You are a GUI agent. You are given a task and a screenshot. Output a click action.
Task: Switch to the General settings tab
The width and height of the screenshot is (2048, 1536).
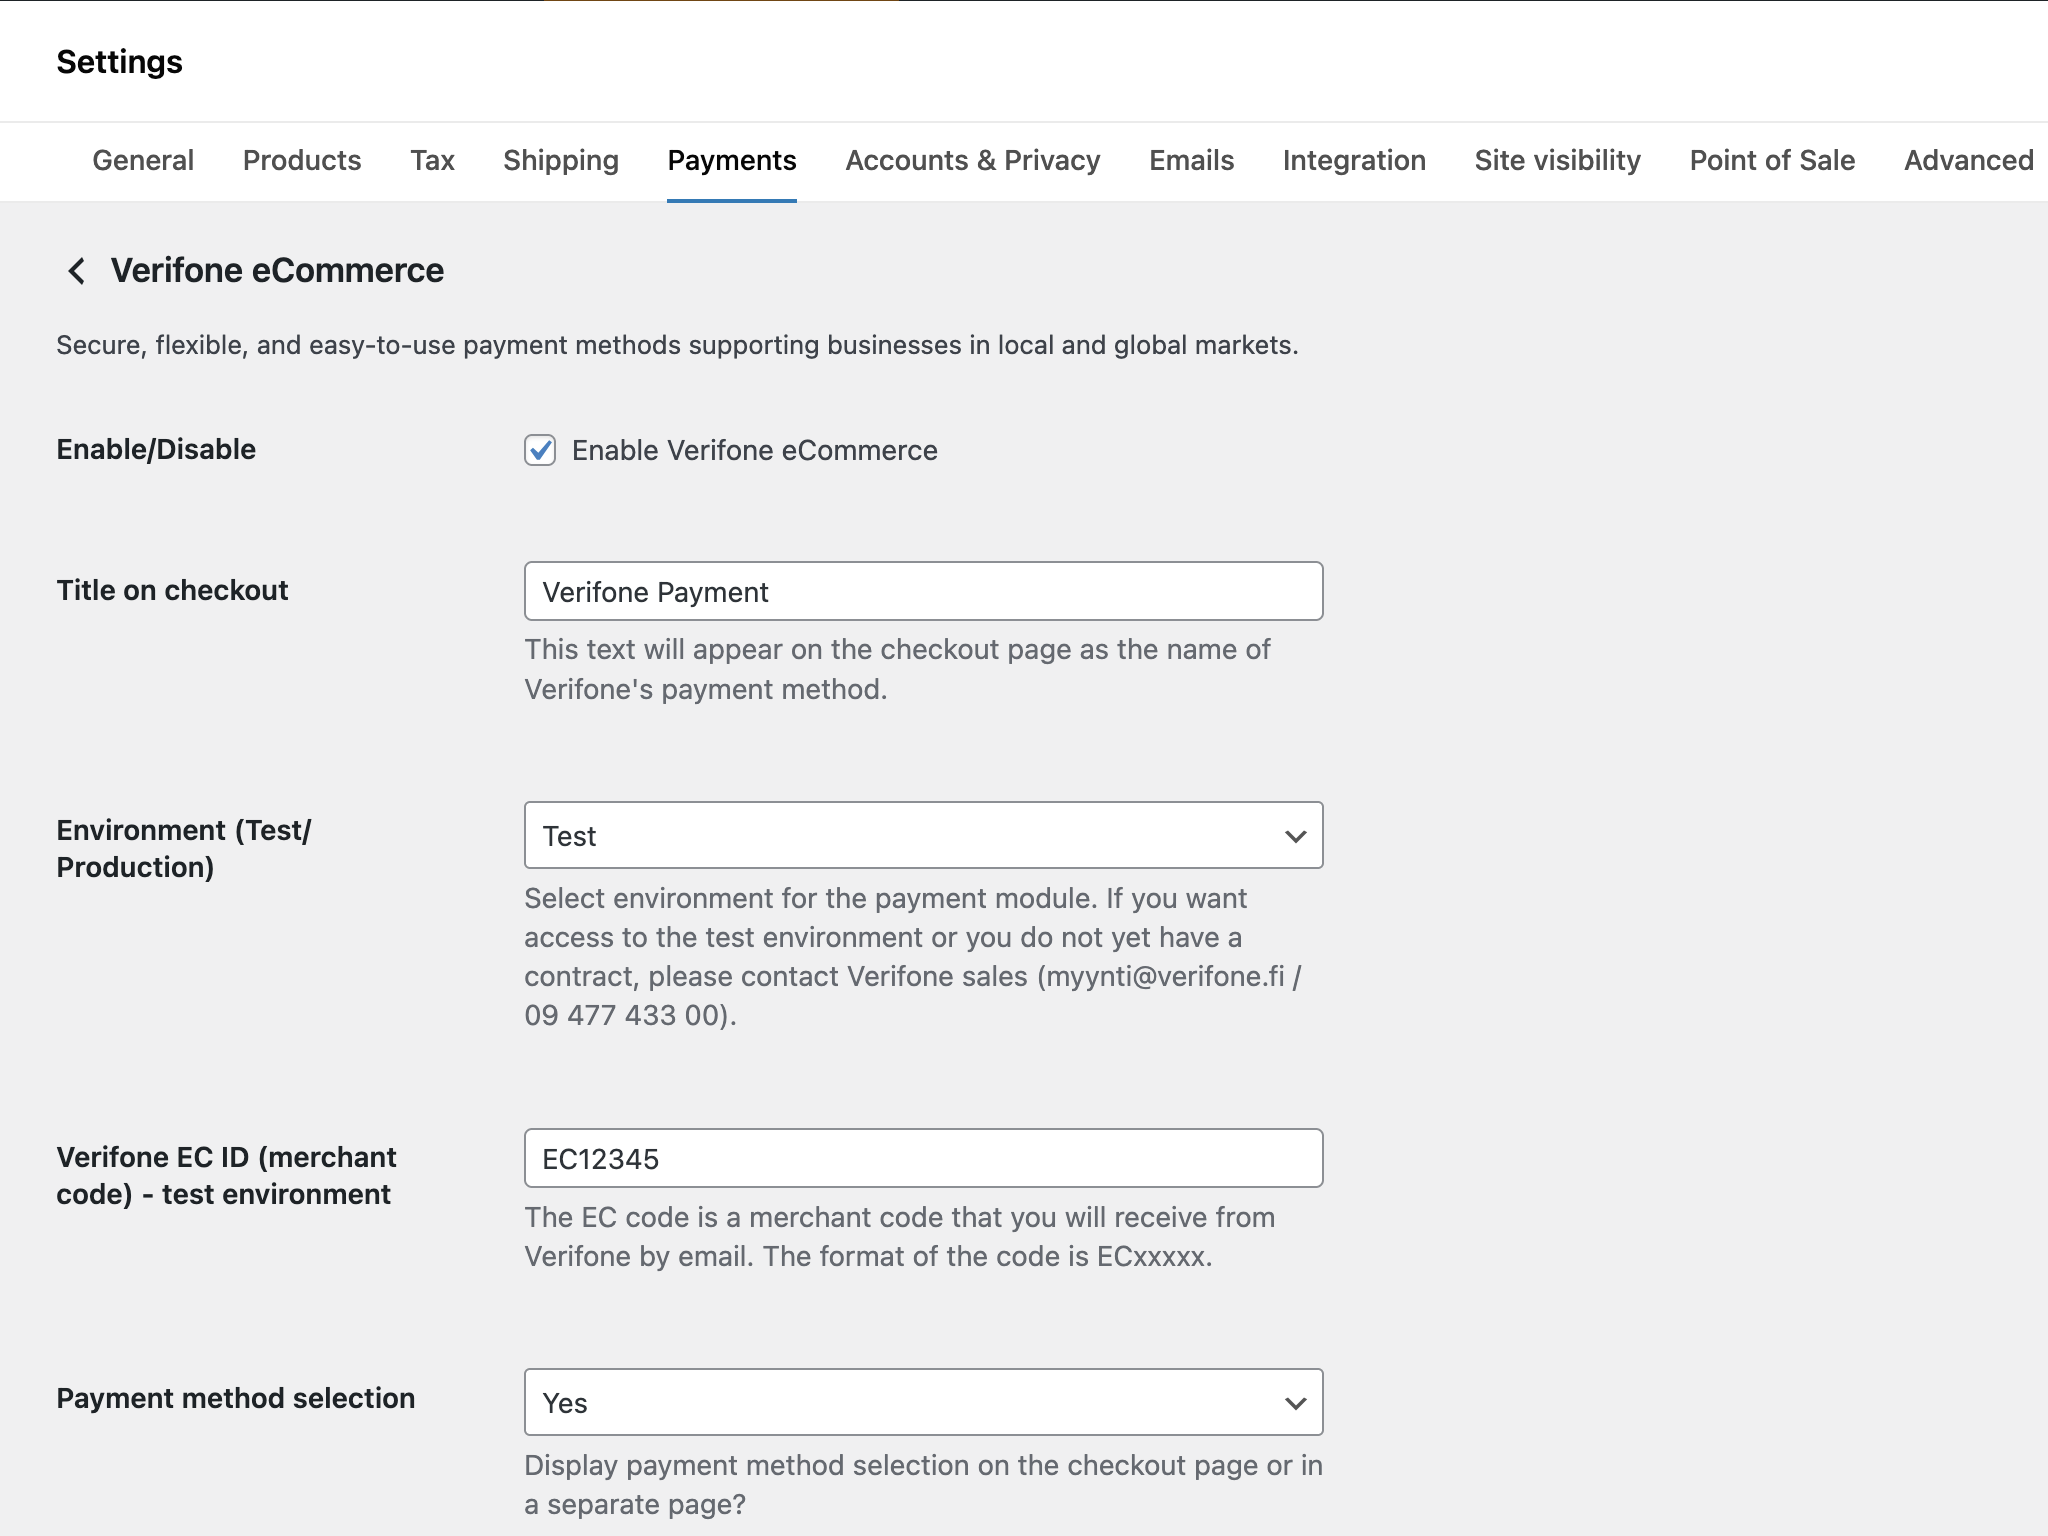(x=142, y=160)
